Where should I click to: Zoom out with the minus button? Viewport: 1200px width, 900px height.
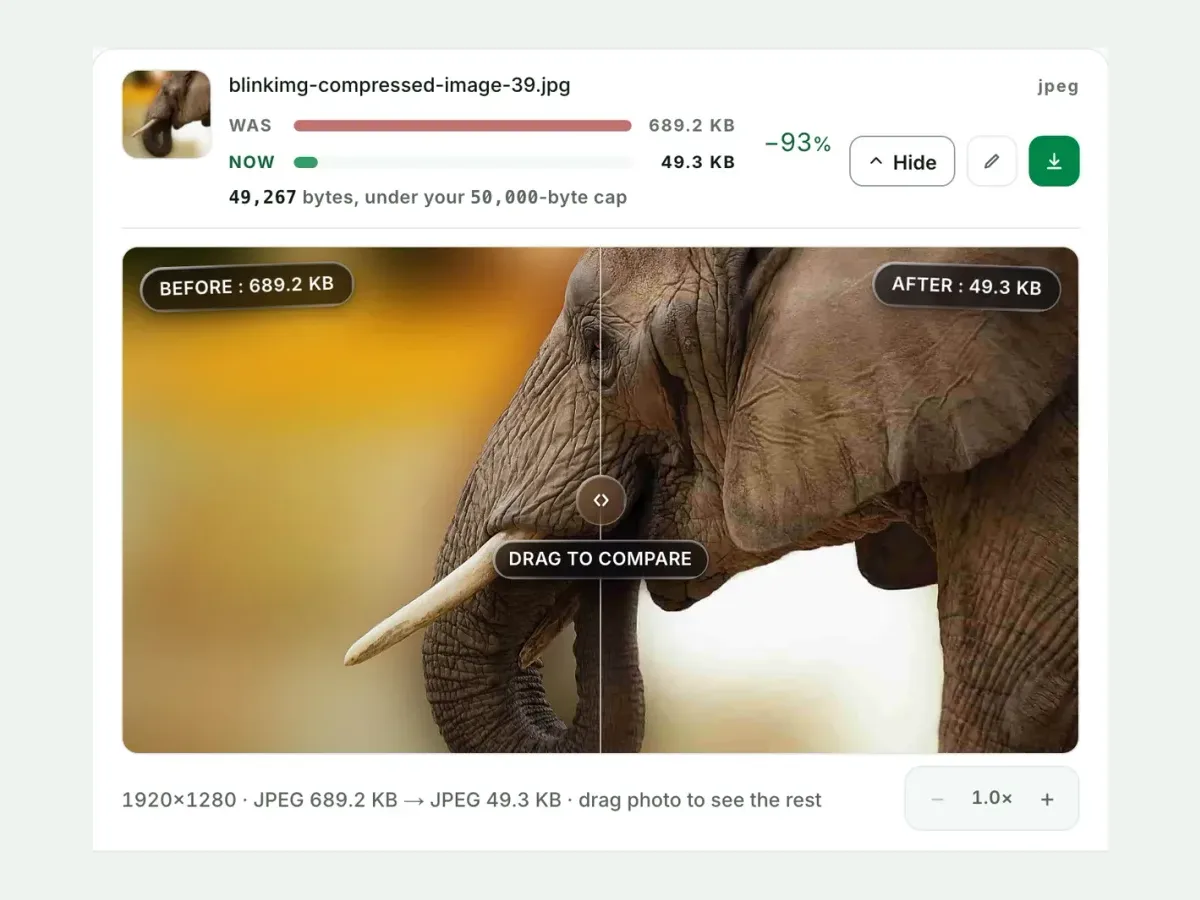coord(937,799)
